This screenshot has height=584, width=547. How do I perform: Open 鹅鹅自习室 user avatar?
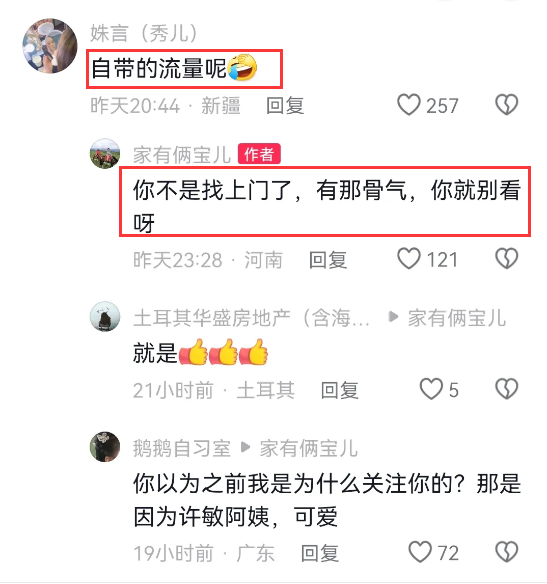(105, 447)
